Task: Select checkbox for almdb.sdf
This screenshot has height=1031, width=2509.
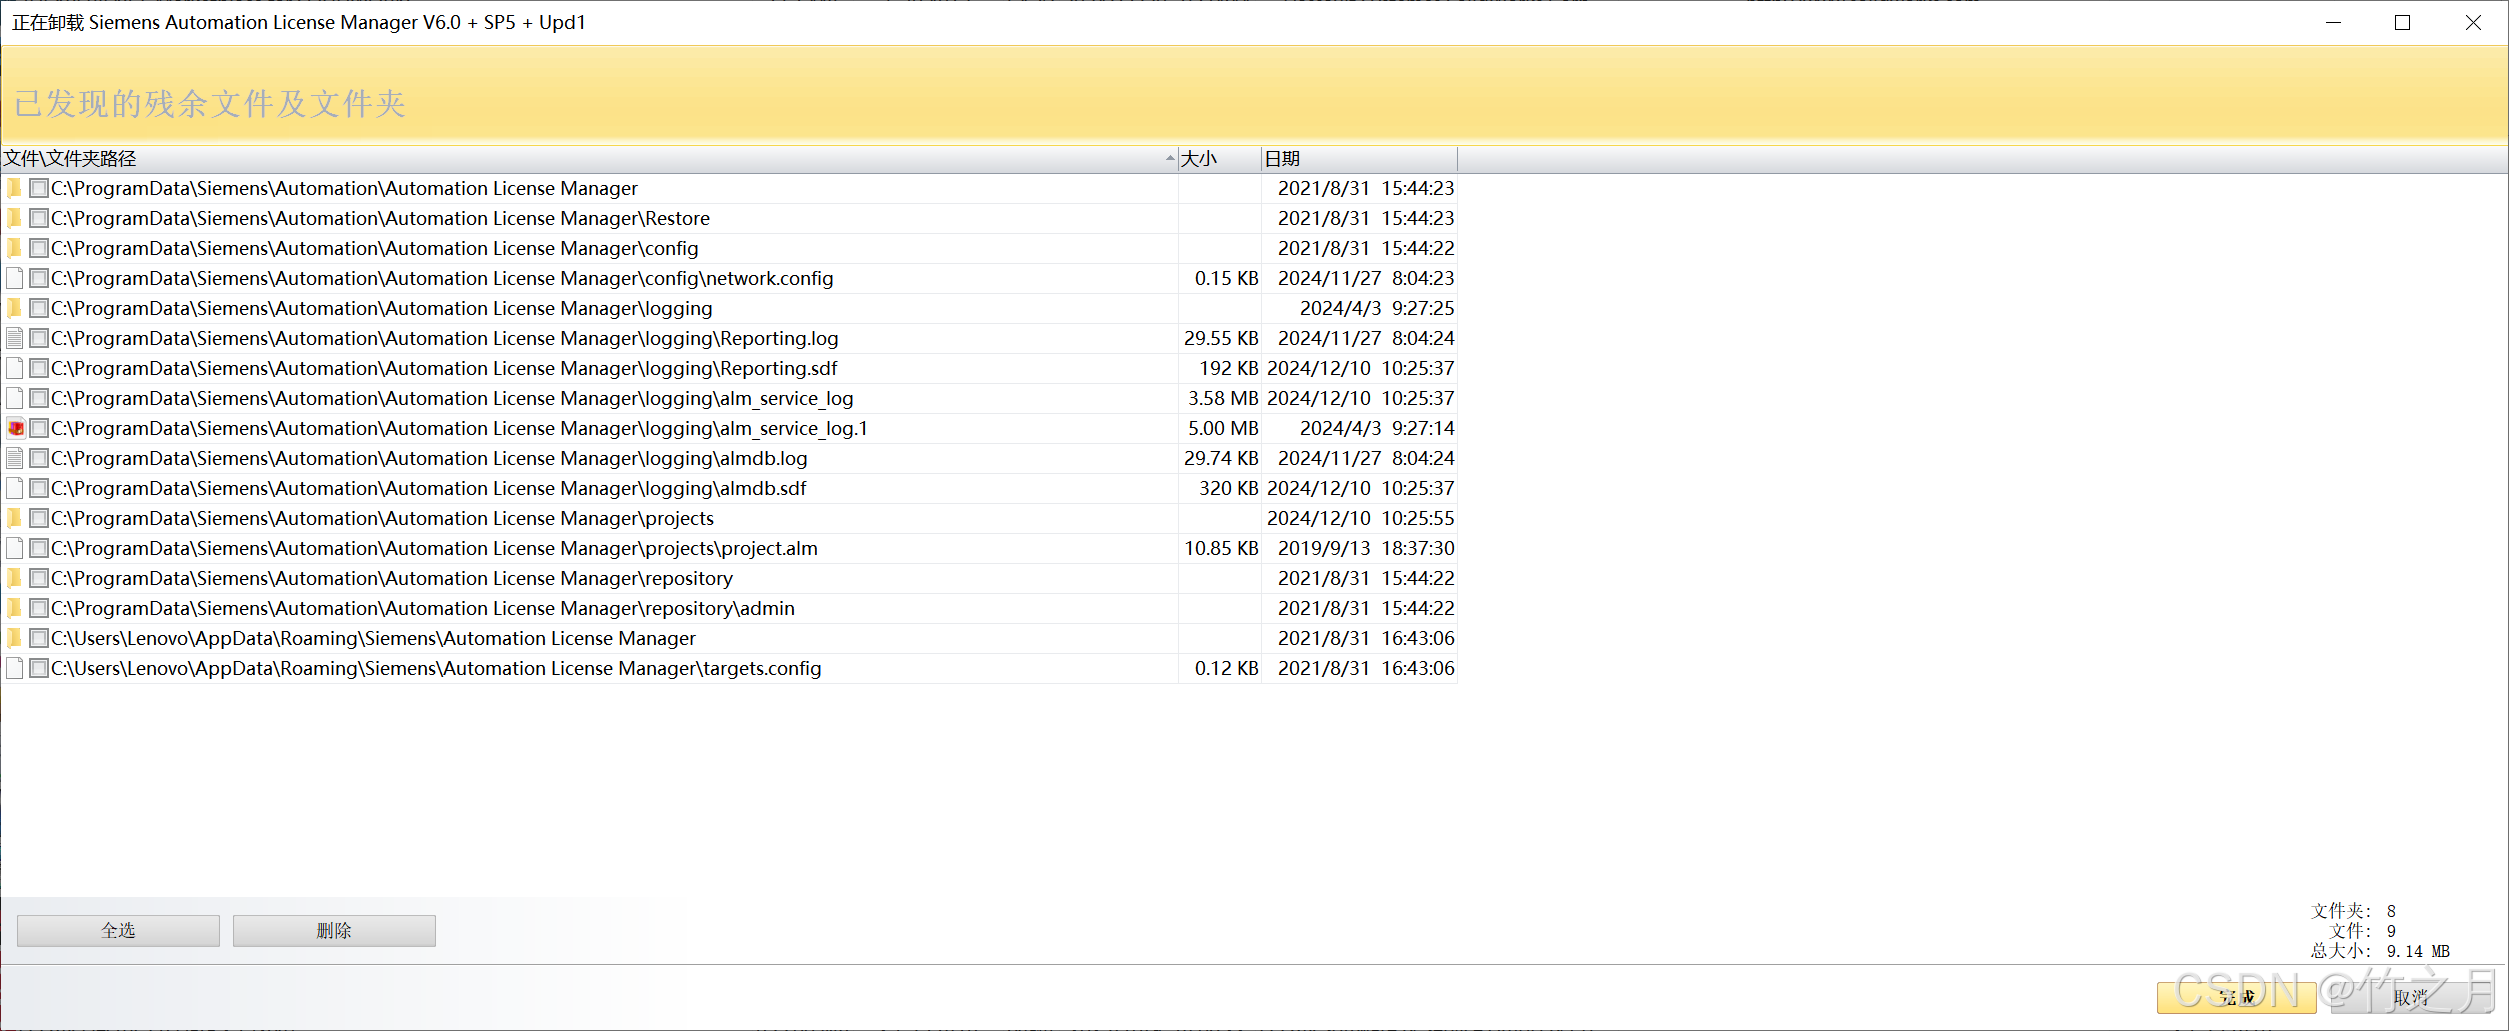Action: point(39,488)
